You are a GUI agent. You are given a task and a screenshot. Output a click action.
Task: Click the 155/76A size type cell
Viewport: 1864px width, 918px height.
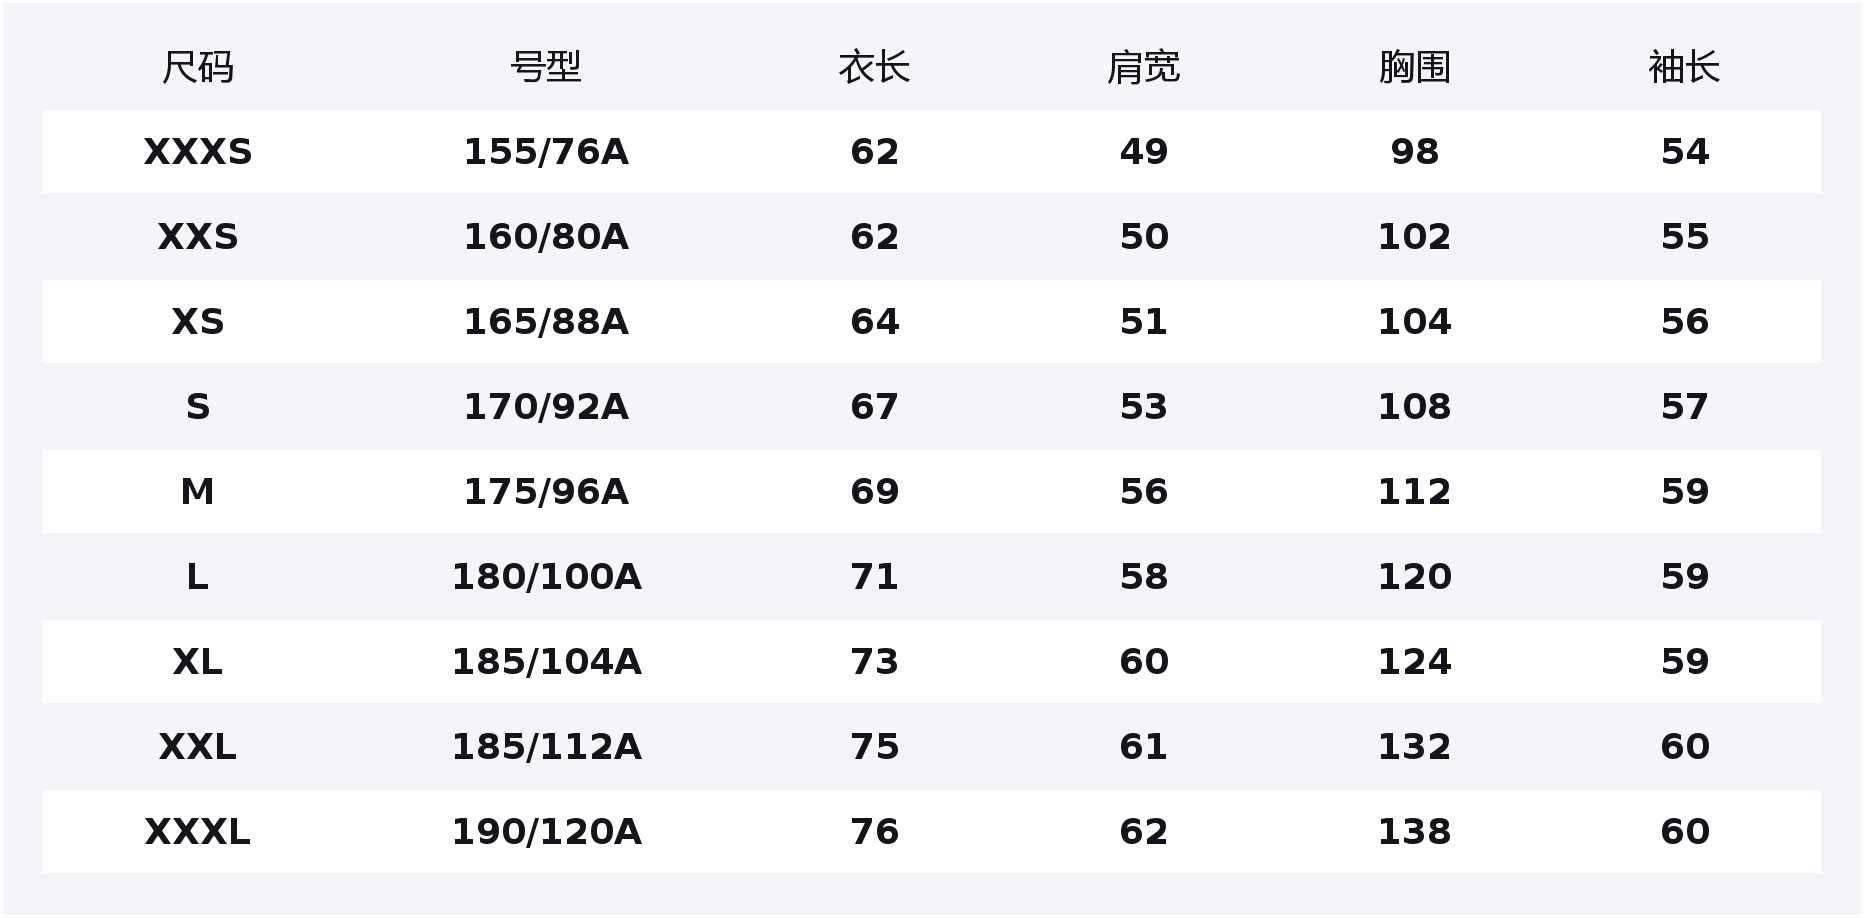[x=546, y=152]
